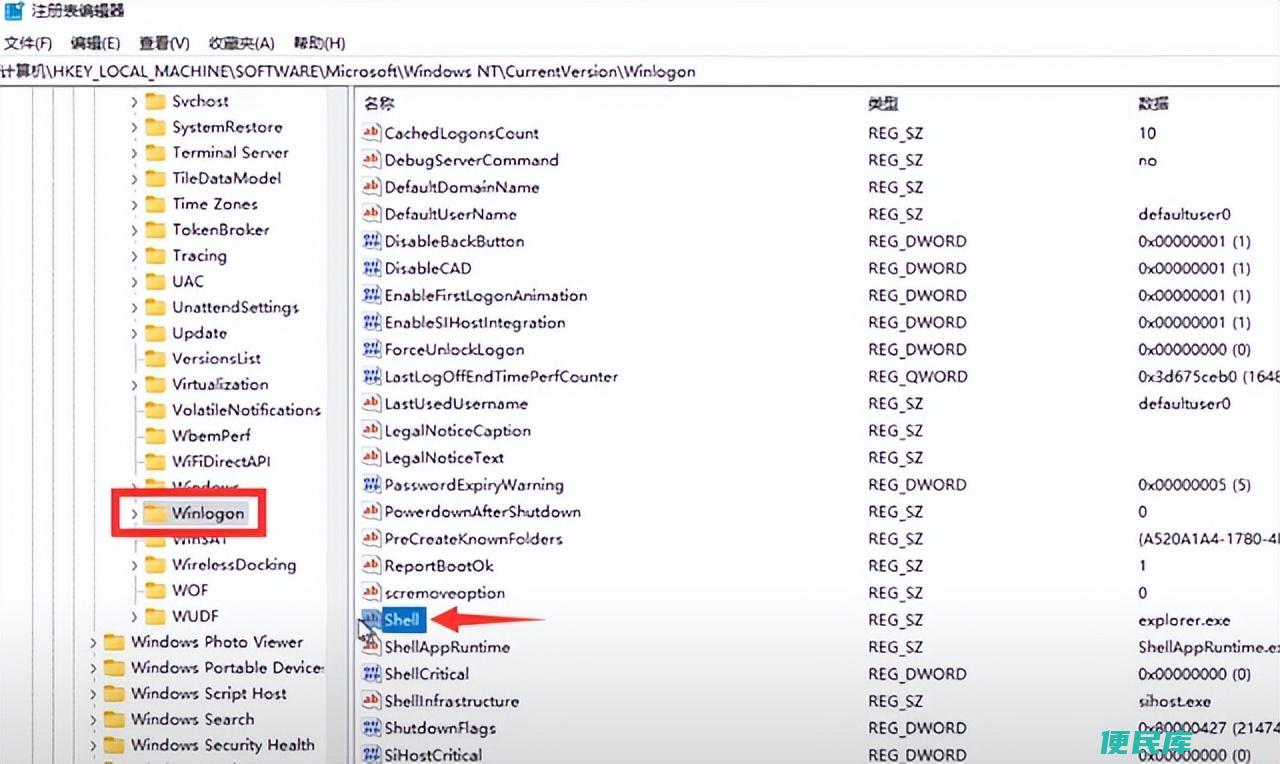Expand the Update key
This screenshot has width=1280, height=764.
point(135,333)
